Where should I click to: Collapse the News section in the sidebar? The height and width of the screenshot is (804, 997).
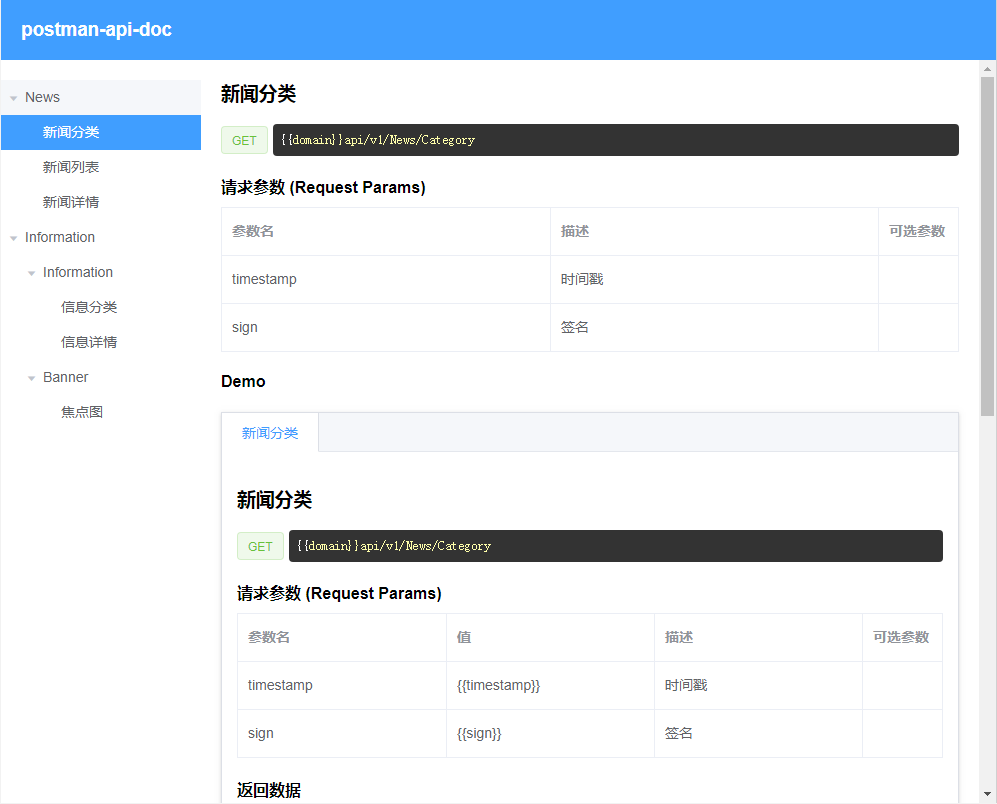tap(13, 97)
